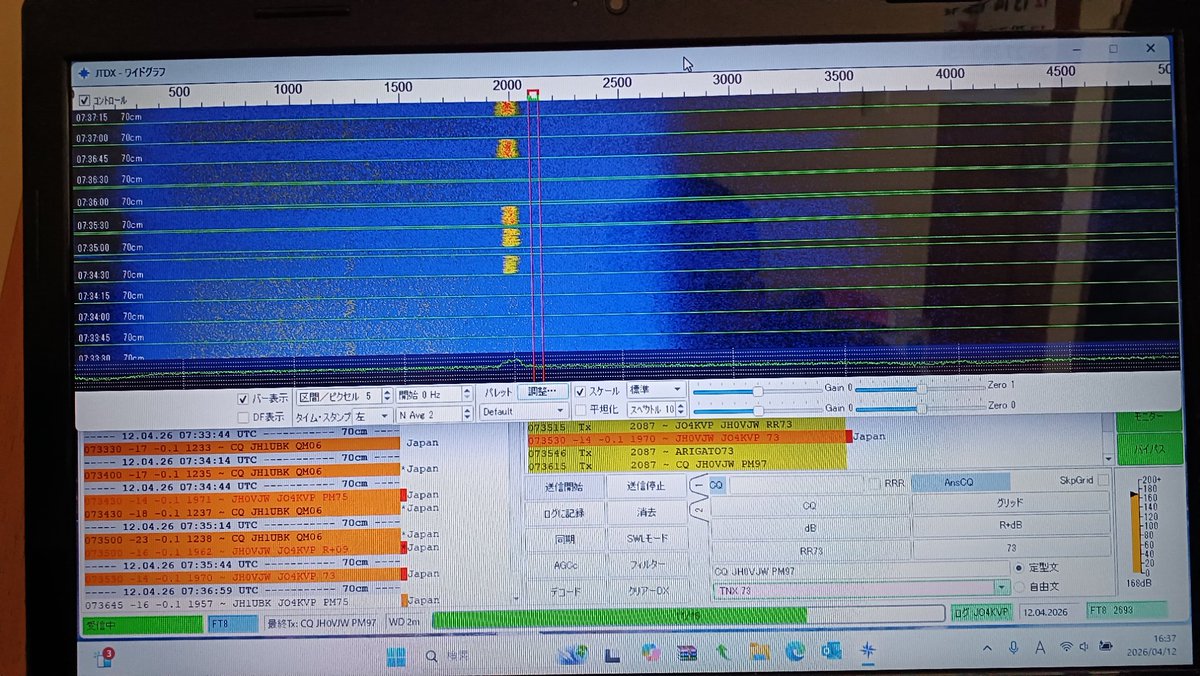Click the AGCc button

point(565,566)
